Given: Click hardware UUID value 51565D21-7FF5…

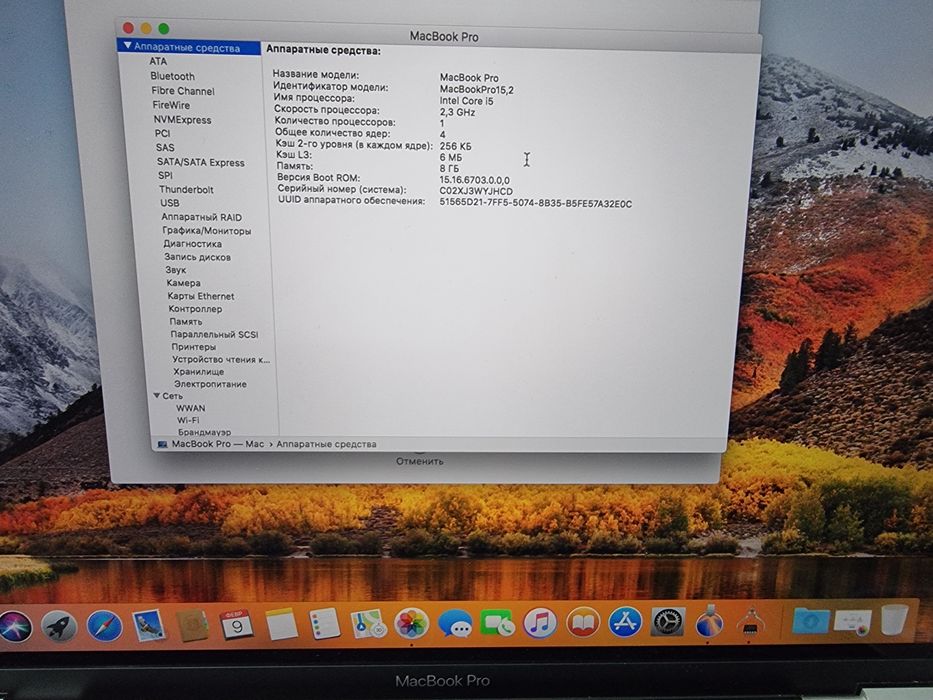Looking at the screenshot, I should (x=536, y=204).
